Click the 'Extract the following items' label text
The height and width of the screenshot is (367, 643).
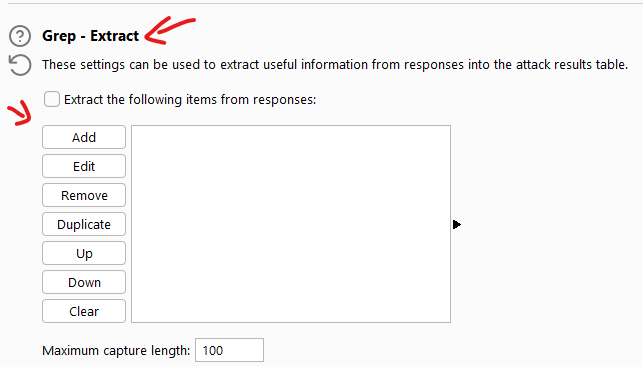[190, 100]
